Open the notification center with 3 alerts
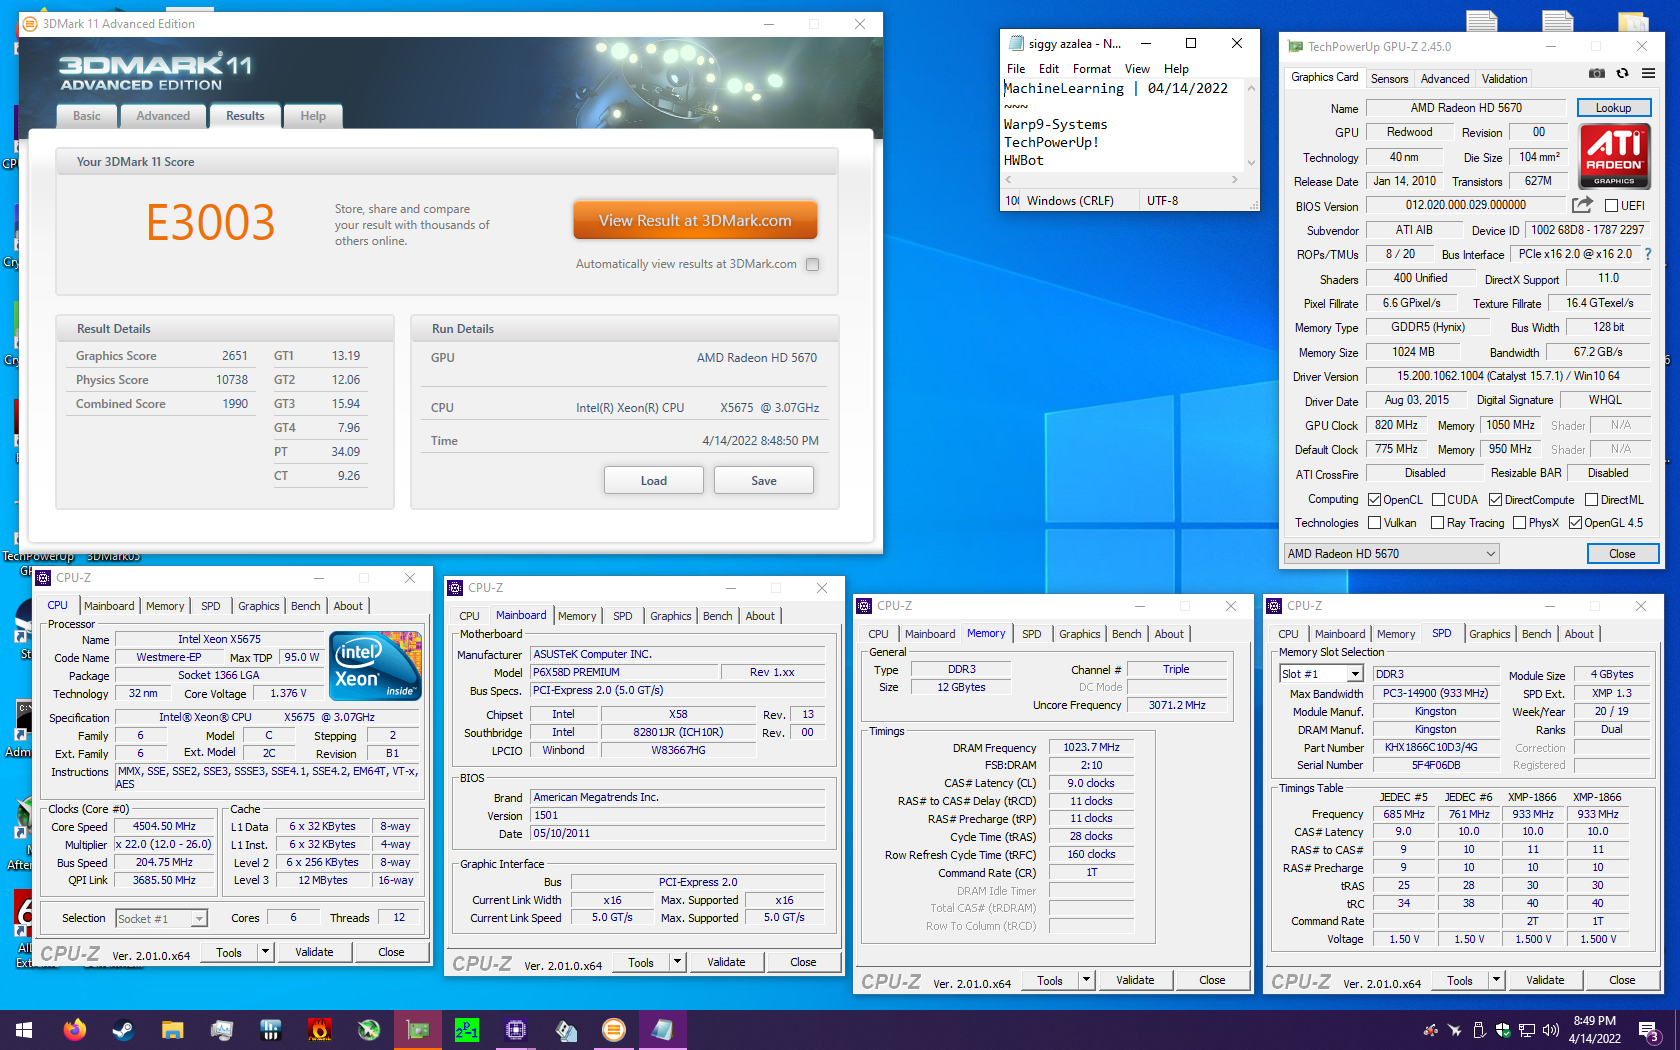Viewport: 1680px width, 1050px height. click(1648, 1030)
